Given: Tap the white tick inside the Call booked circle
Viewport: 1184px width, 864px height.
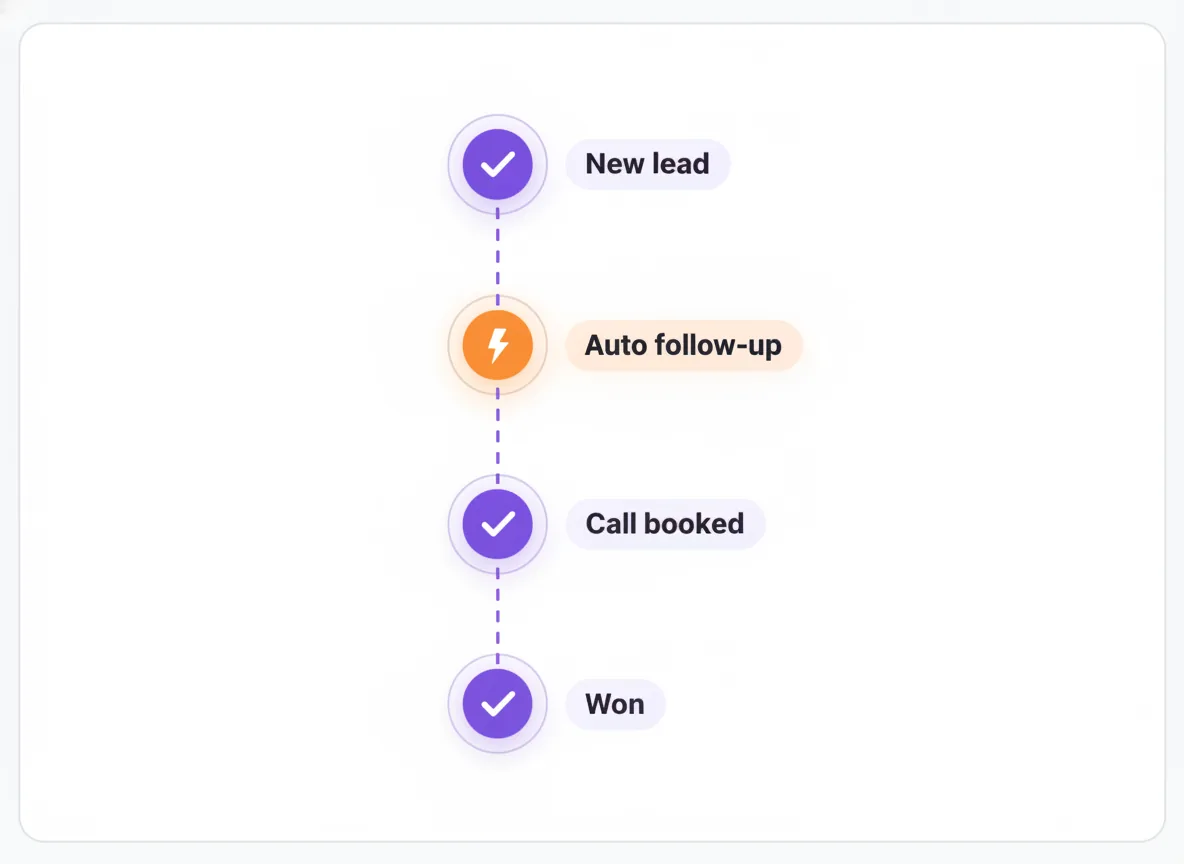Looking at the screenshot, I should [x=498, y=524].
